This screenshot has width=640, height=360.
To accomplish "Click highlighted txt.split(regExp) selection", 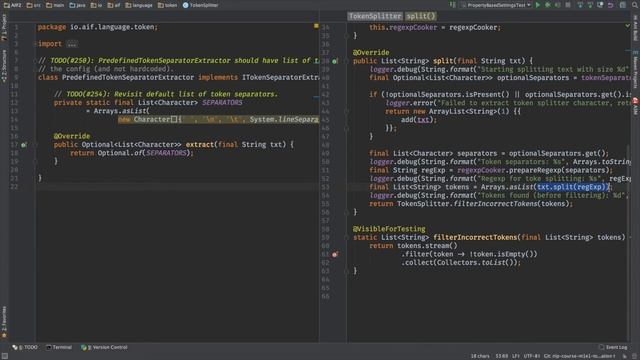I will click(573, 187).
